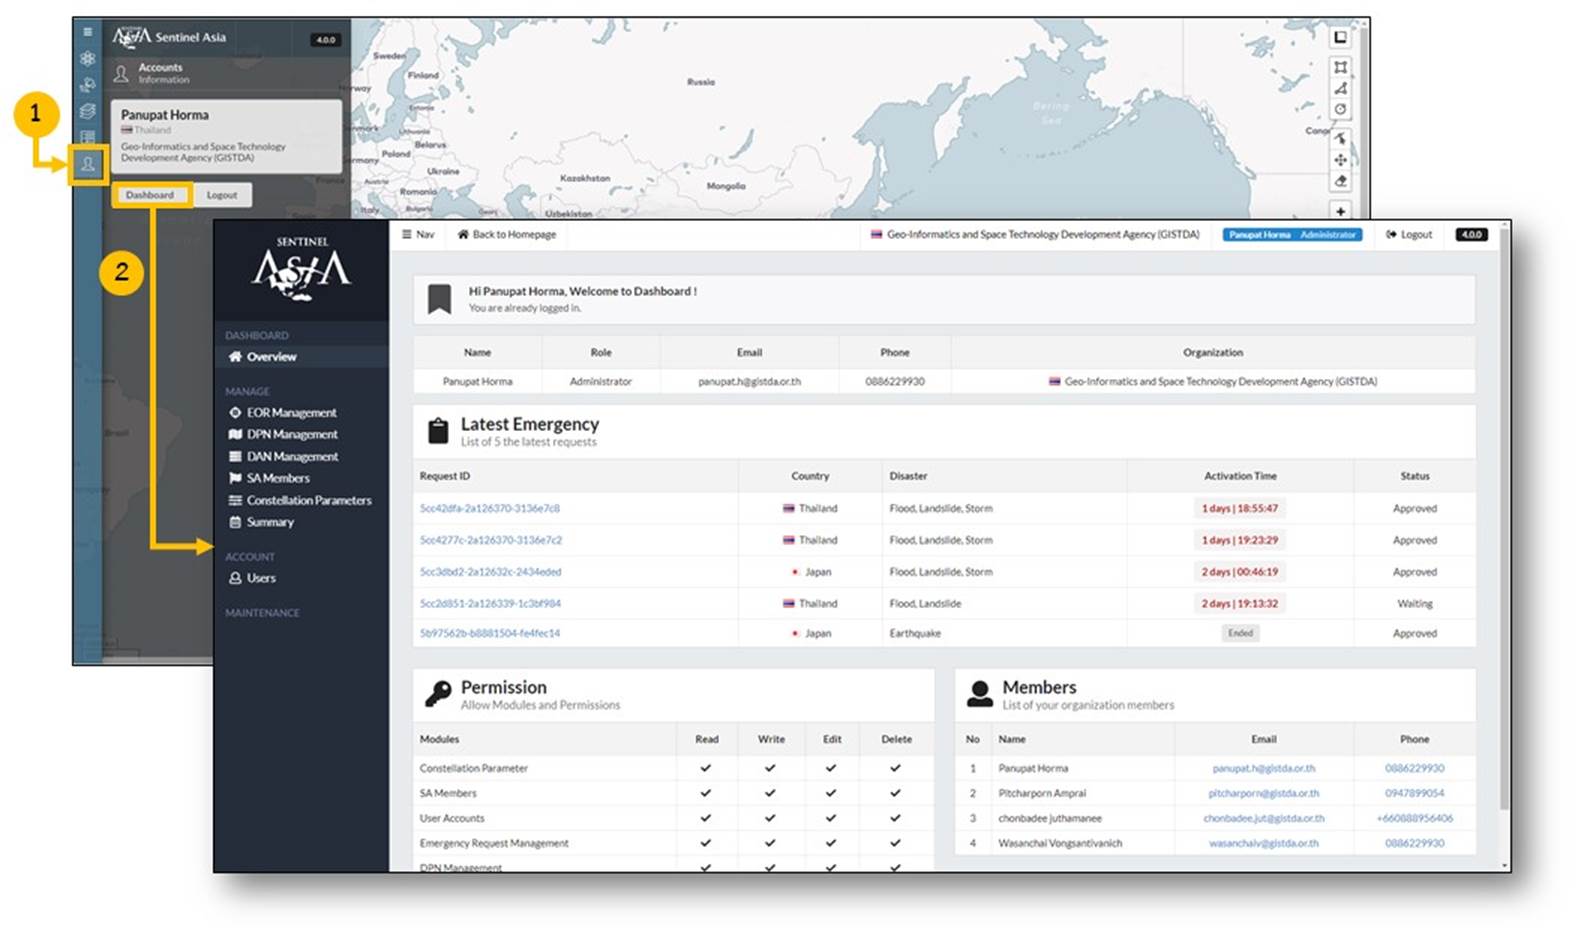Click Back to Homepage in top bar
The height and width of the screenshot is (934, 1584).
507,234
